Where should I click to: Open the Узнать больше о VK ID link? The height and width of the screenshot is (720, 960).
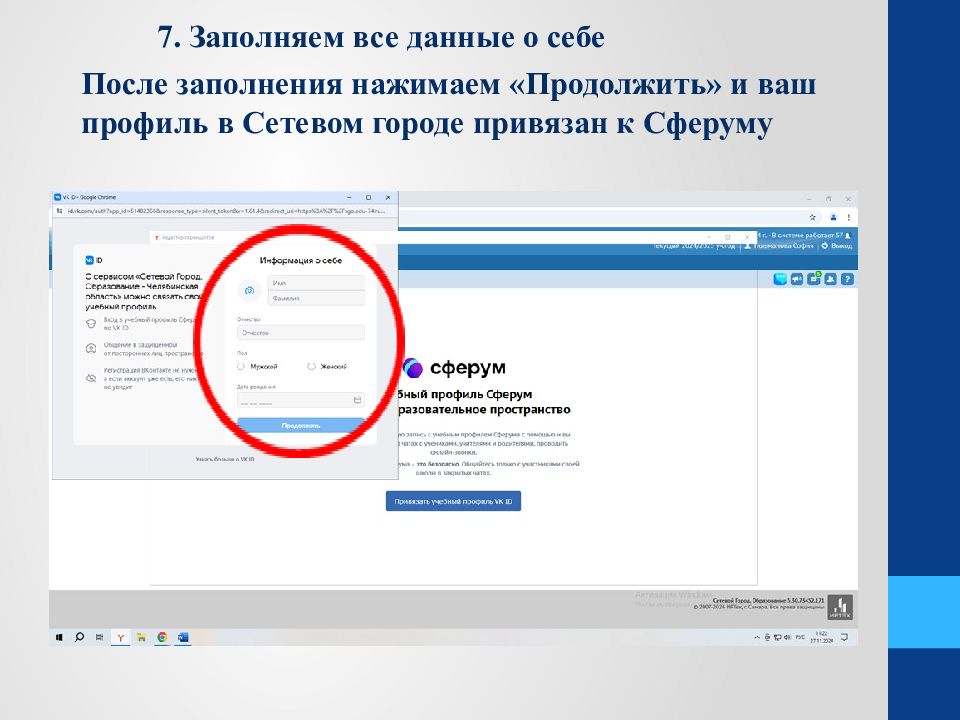225,459
